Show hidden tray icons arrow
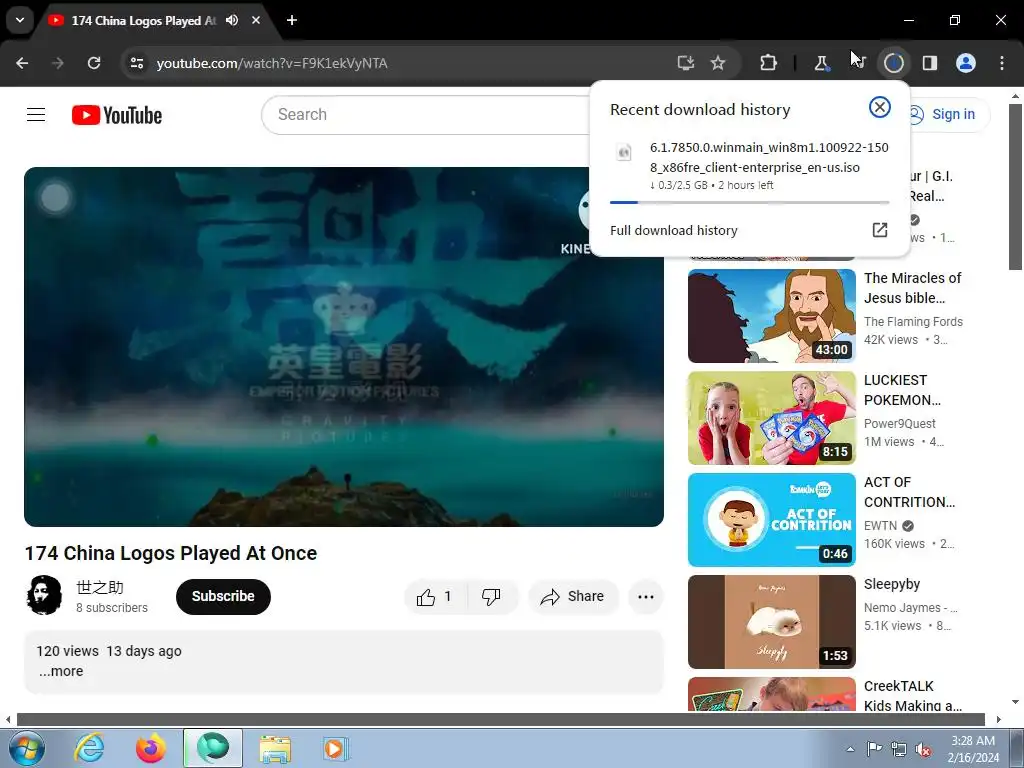The image size is (1024, 768). point(850,749)
